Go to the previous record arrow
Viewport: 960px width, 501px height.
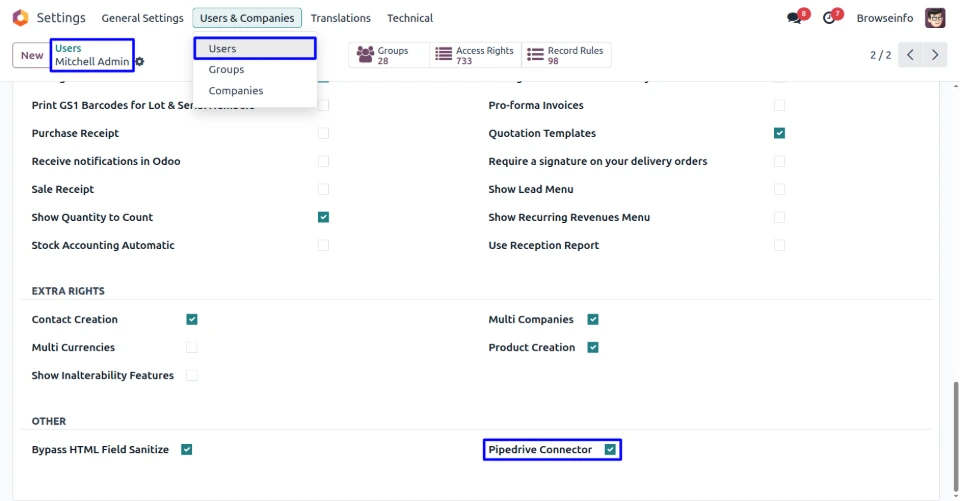click(x=910, y=55)
